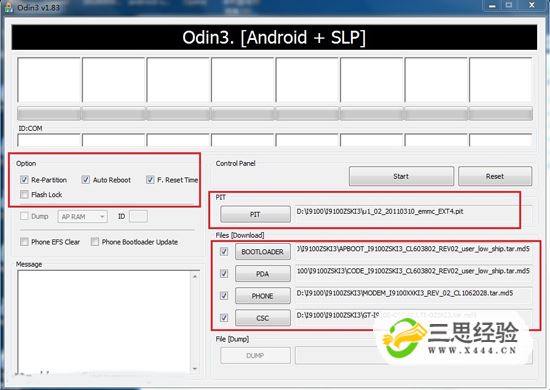550x390 pixels.
Task: Click the first ID:COM port field
Action: [49, 140]
